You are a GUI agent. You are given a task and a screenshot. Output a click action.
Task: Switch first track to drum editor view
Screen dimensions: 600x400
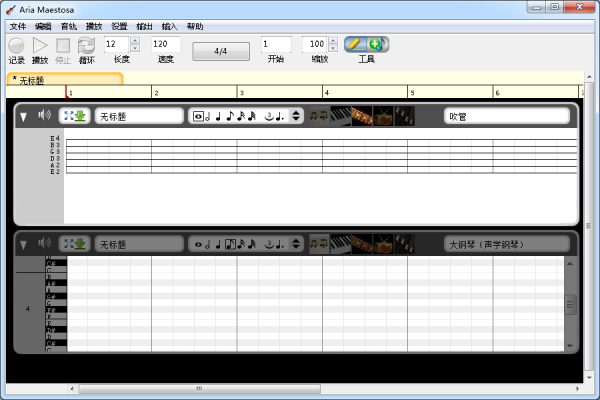[x=382, y=116]
